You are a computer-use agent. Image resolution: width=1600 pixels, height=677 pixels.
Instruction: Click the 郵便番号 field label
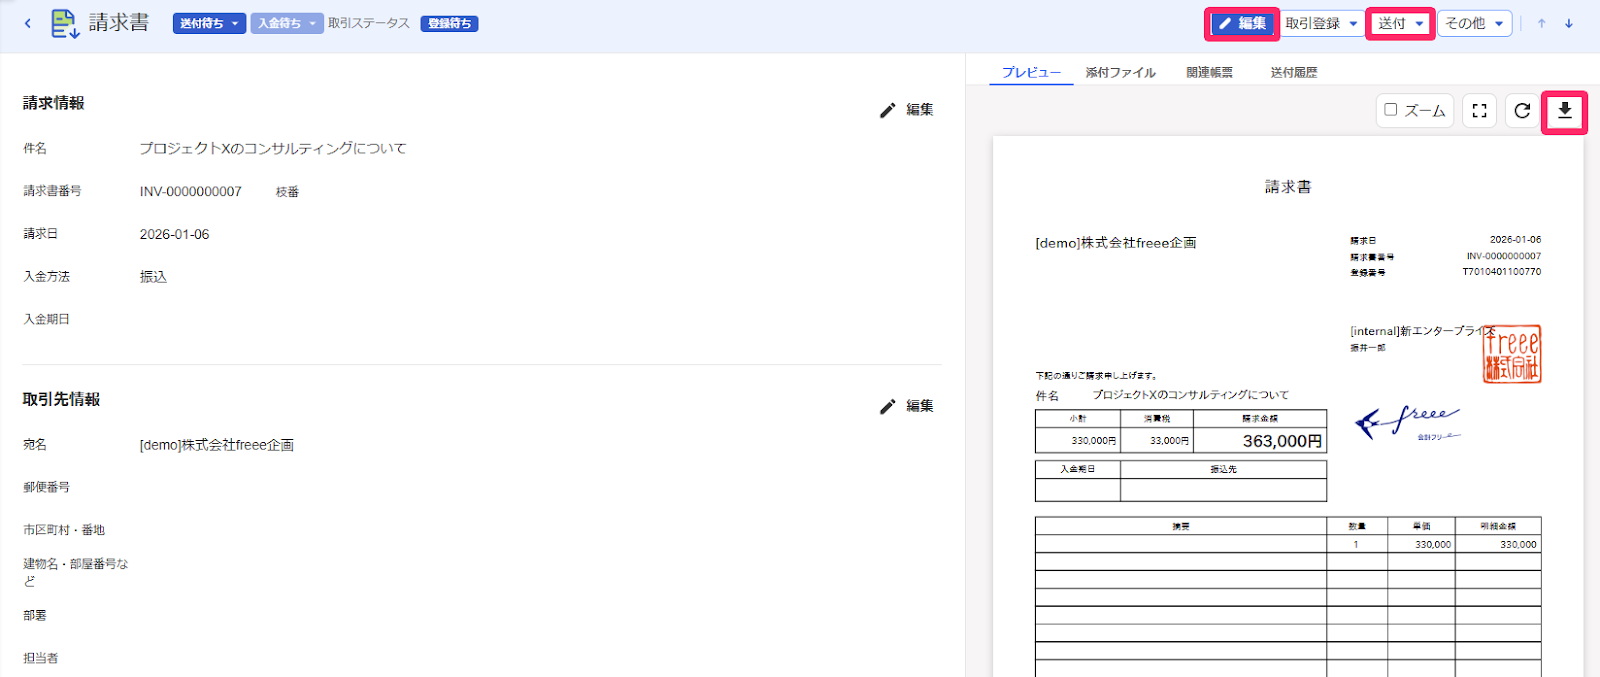(x=47, y=487)
